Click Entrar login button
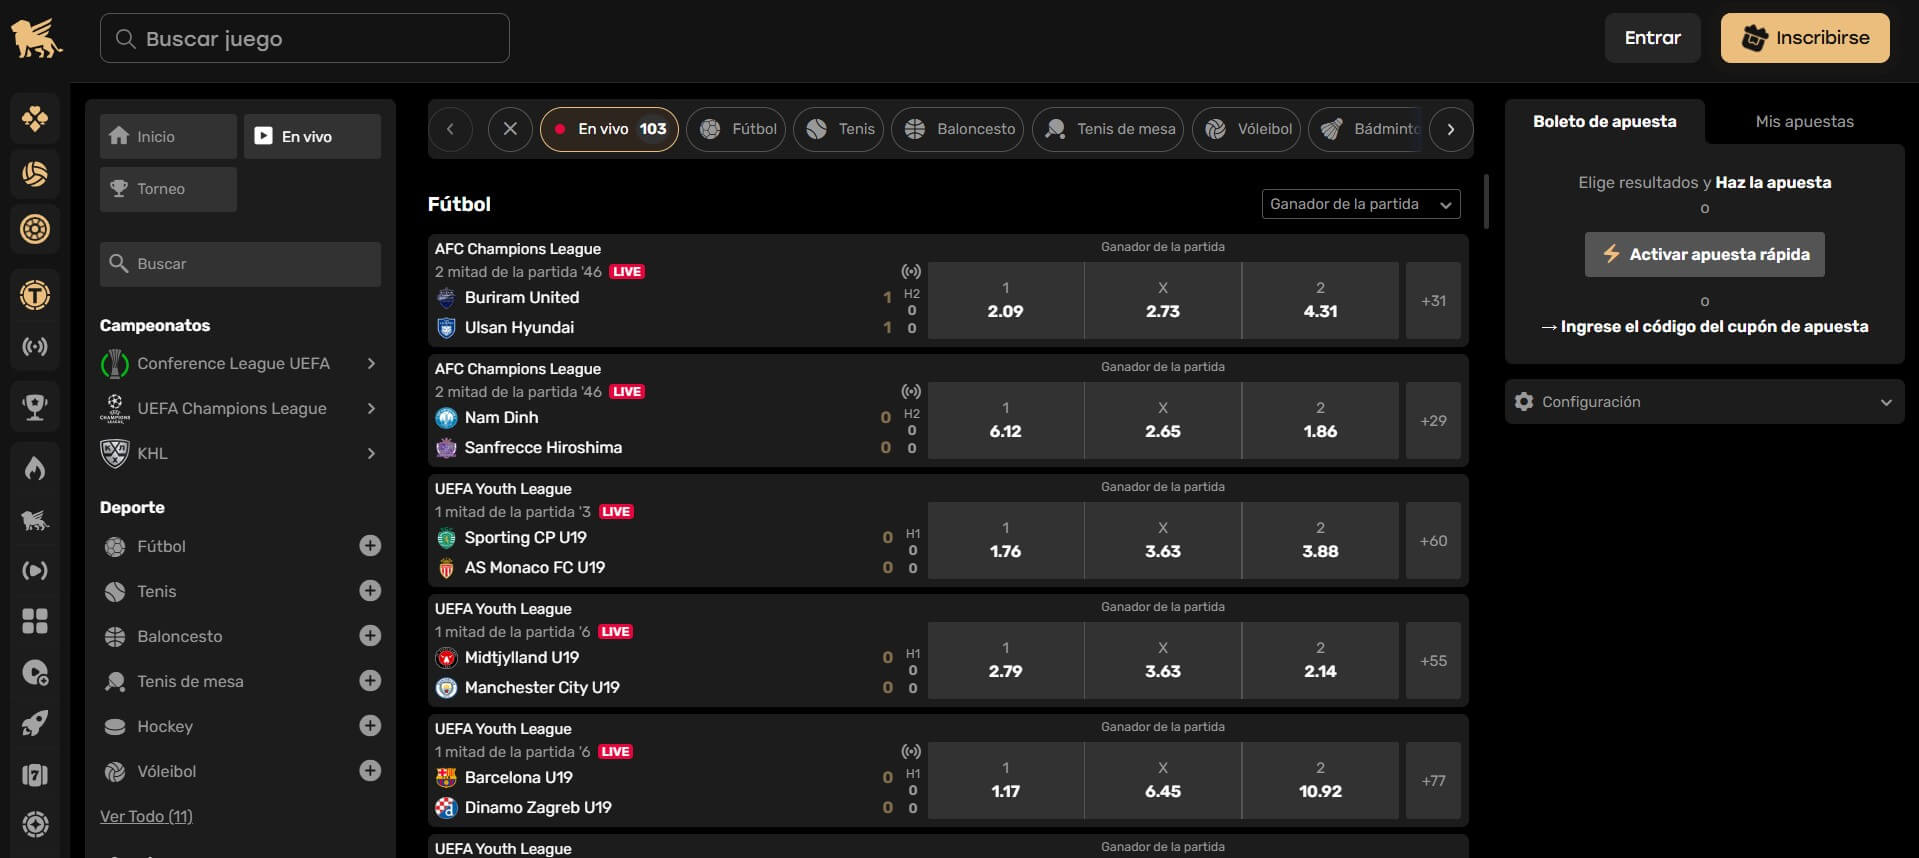Viewport: 1919px width, 858px height. coord(1652,38)
